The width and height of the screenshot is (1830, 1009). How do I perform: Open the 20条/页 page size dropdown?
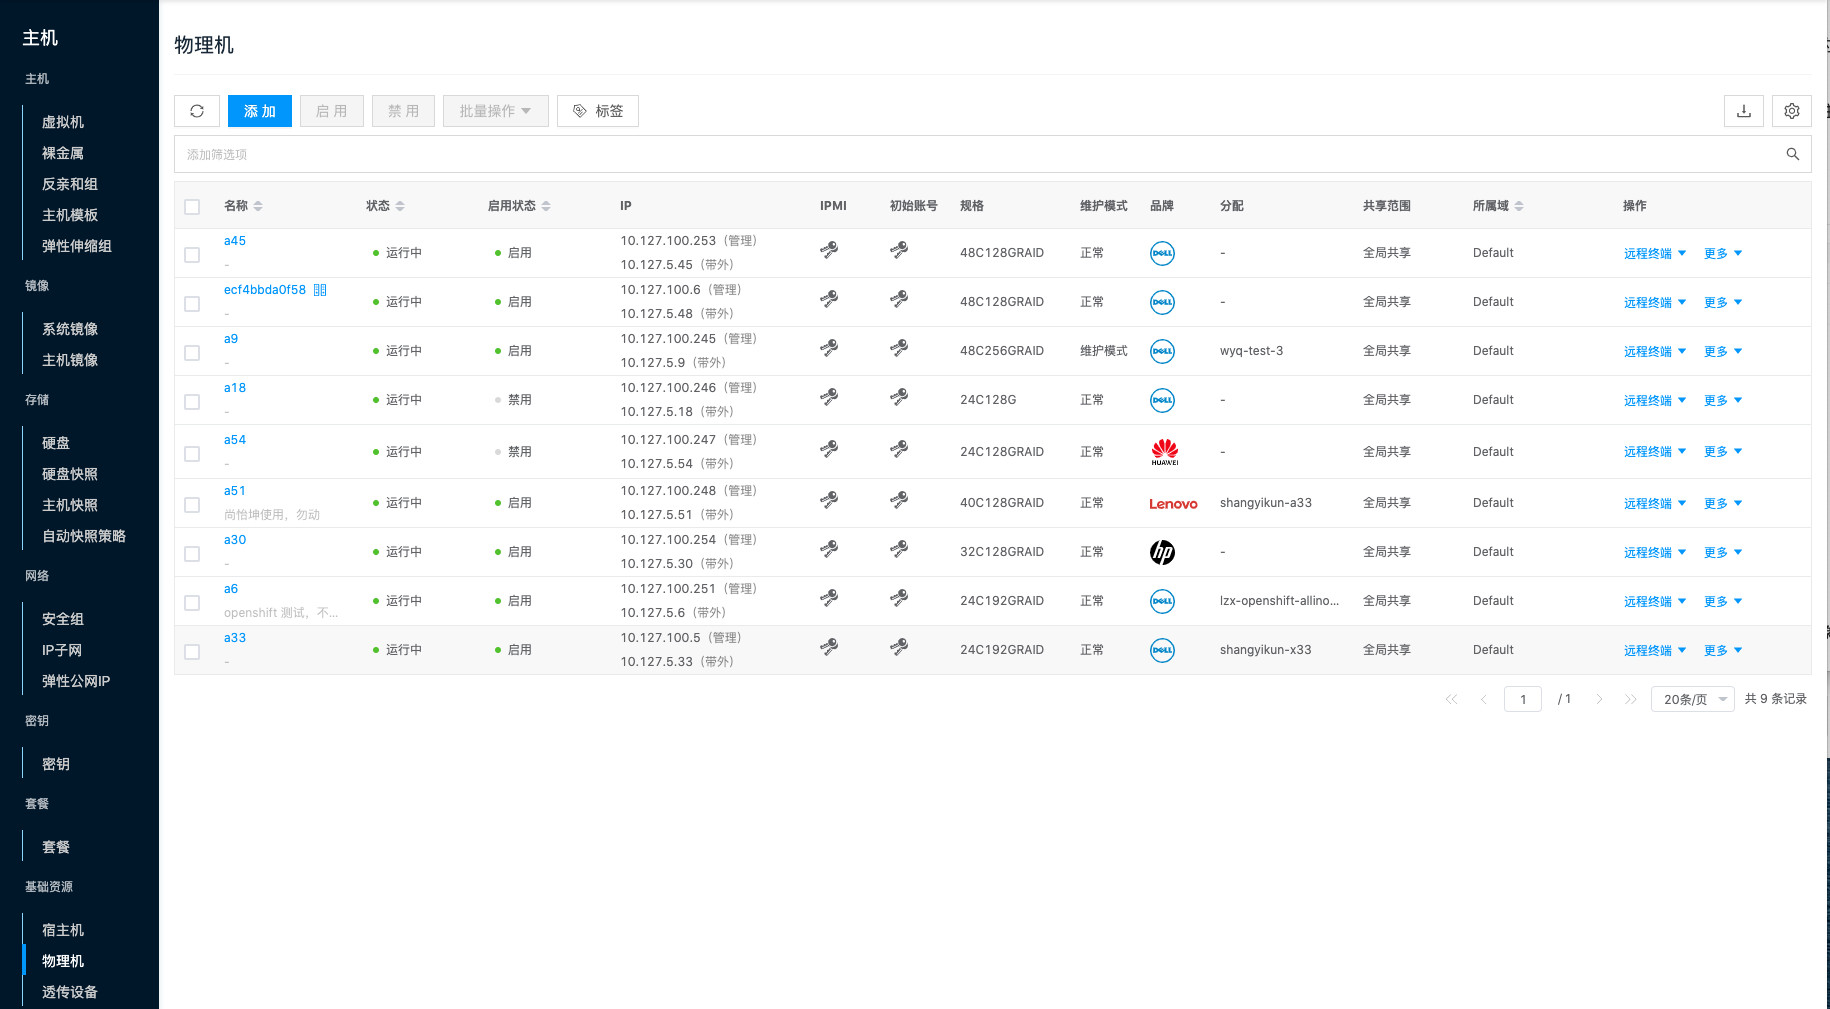point(1692,699)
